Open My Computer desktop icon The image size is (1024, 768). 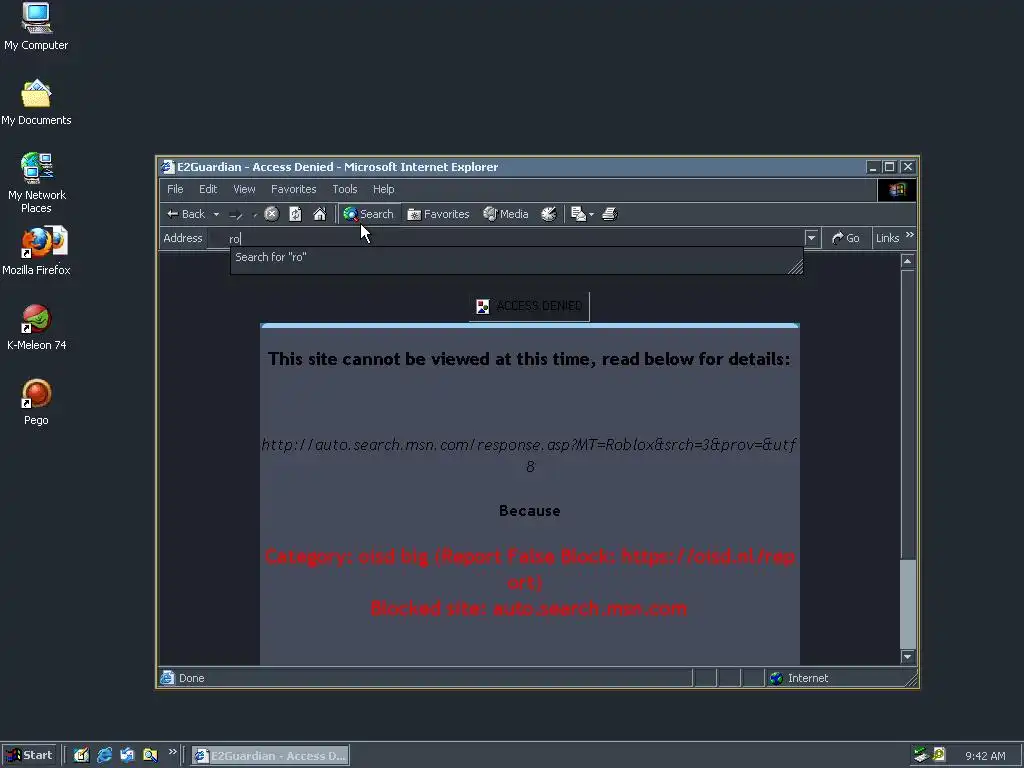[36, 27]
